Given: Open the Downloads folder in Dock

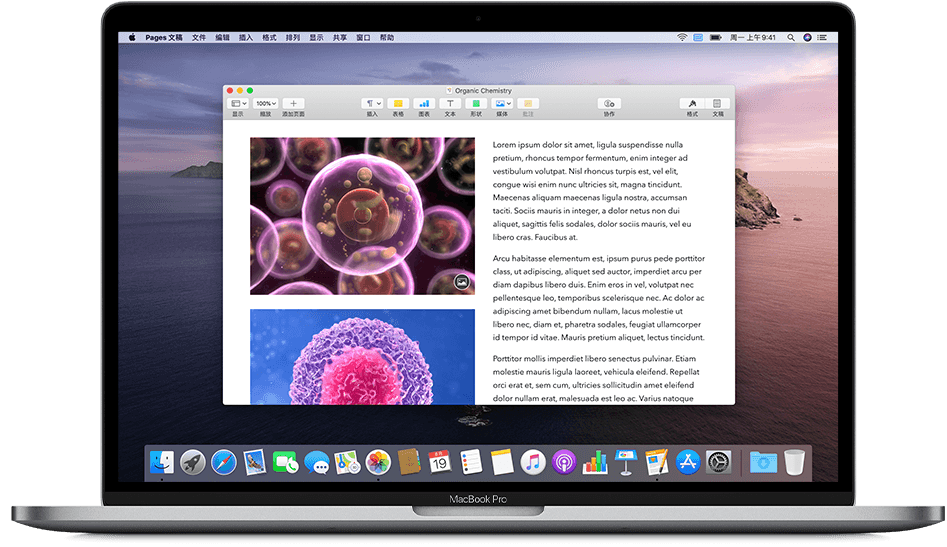Looking at the screenshot, I should pos(763,463).
